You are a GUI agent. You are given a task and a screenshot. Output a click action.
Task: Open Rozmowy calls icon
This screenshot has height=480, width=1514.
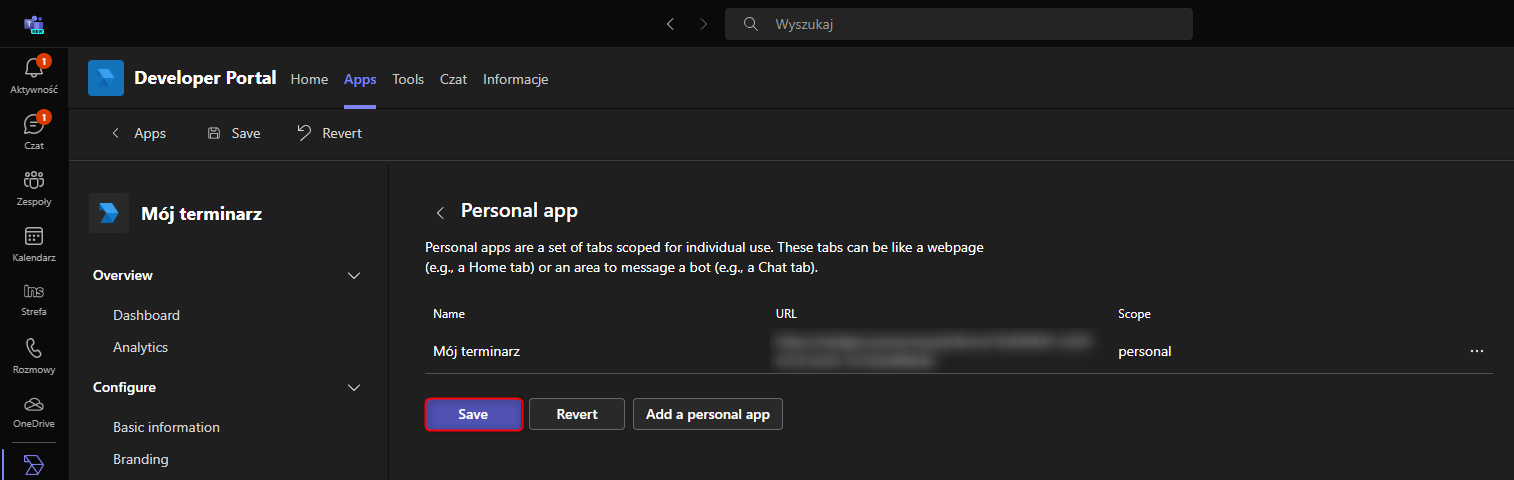33,355
